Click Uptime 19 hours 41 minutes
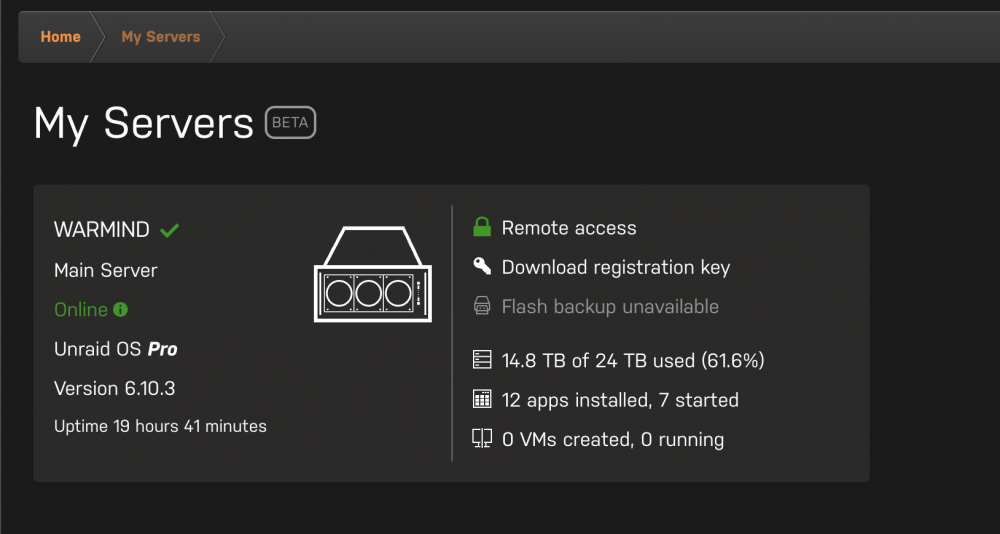Screen dimensions: 1000x534 click(161, 426)
